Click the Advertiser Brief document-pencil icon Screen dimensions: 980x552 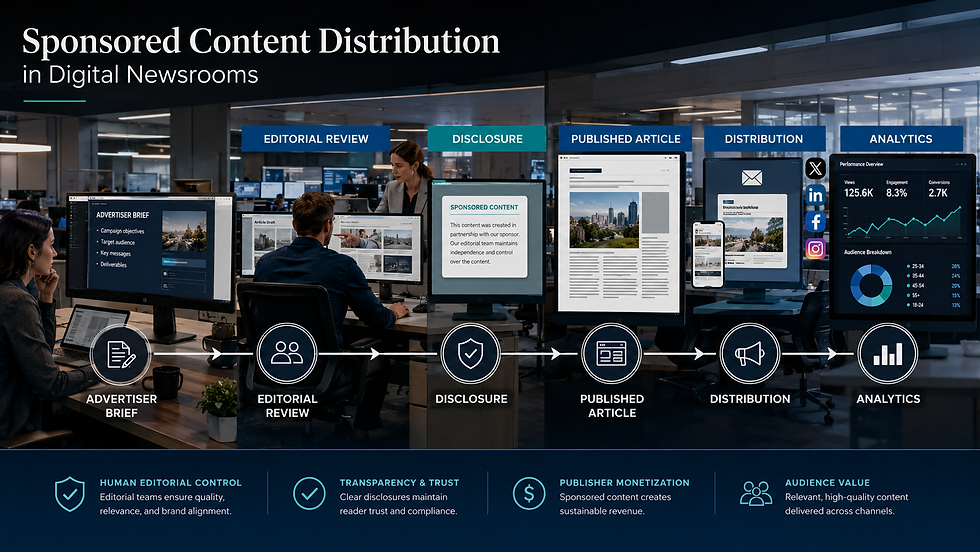[x=121, y=354]
